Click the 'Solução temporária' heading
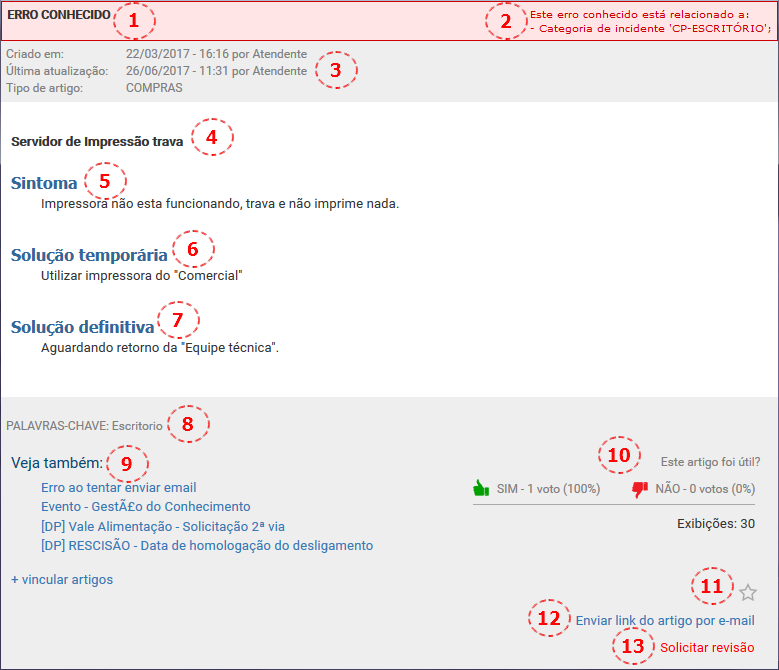The image size is (779, 670). pos(89,255)
